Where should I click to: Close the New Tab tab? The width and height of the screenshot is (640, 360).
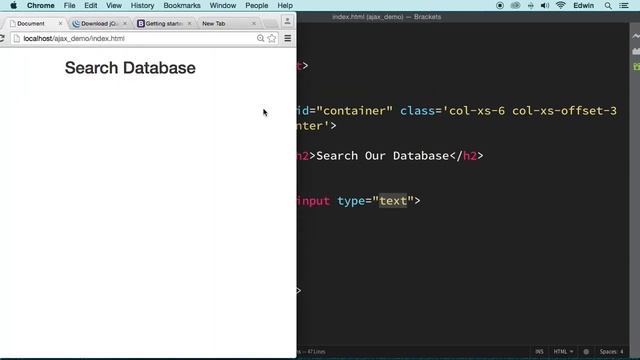point(254,24)
